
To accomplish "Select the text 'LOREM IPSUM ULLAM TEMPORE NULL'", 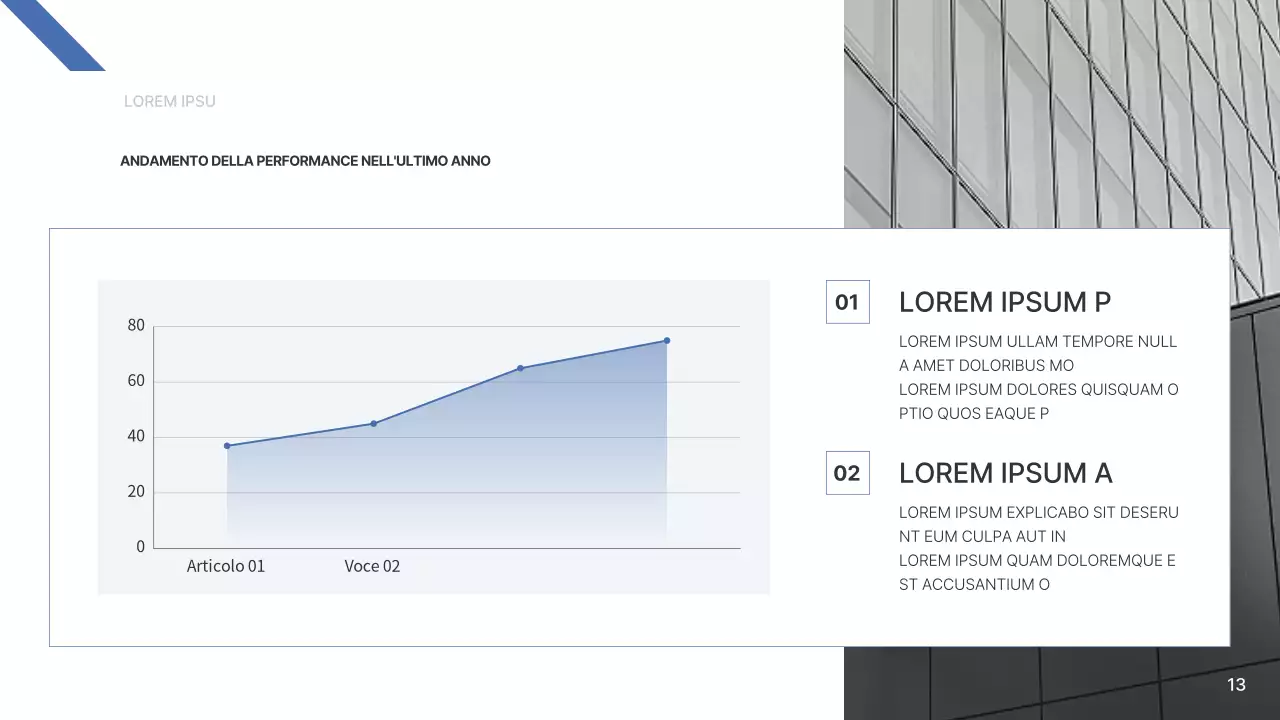I will click(1037, 342).
